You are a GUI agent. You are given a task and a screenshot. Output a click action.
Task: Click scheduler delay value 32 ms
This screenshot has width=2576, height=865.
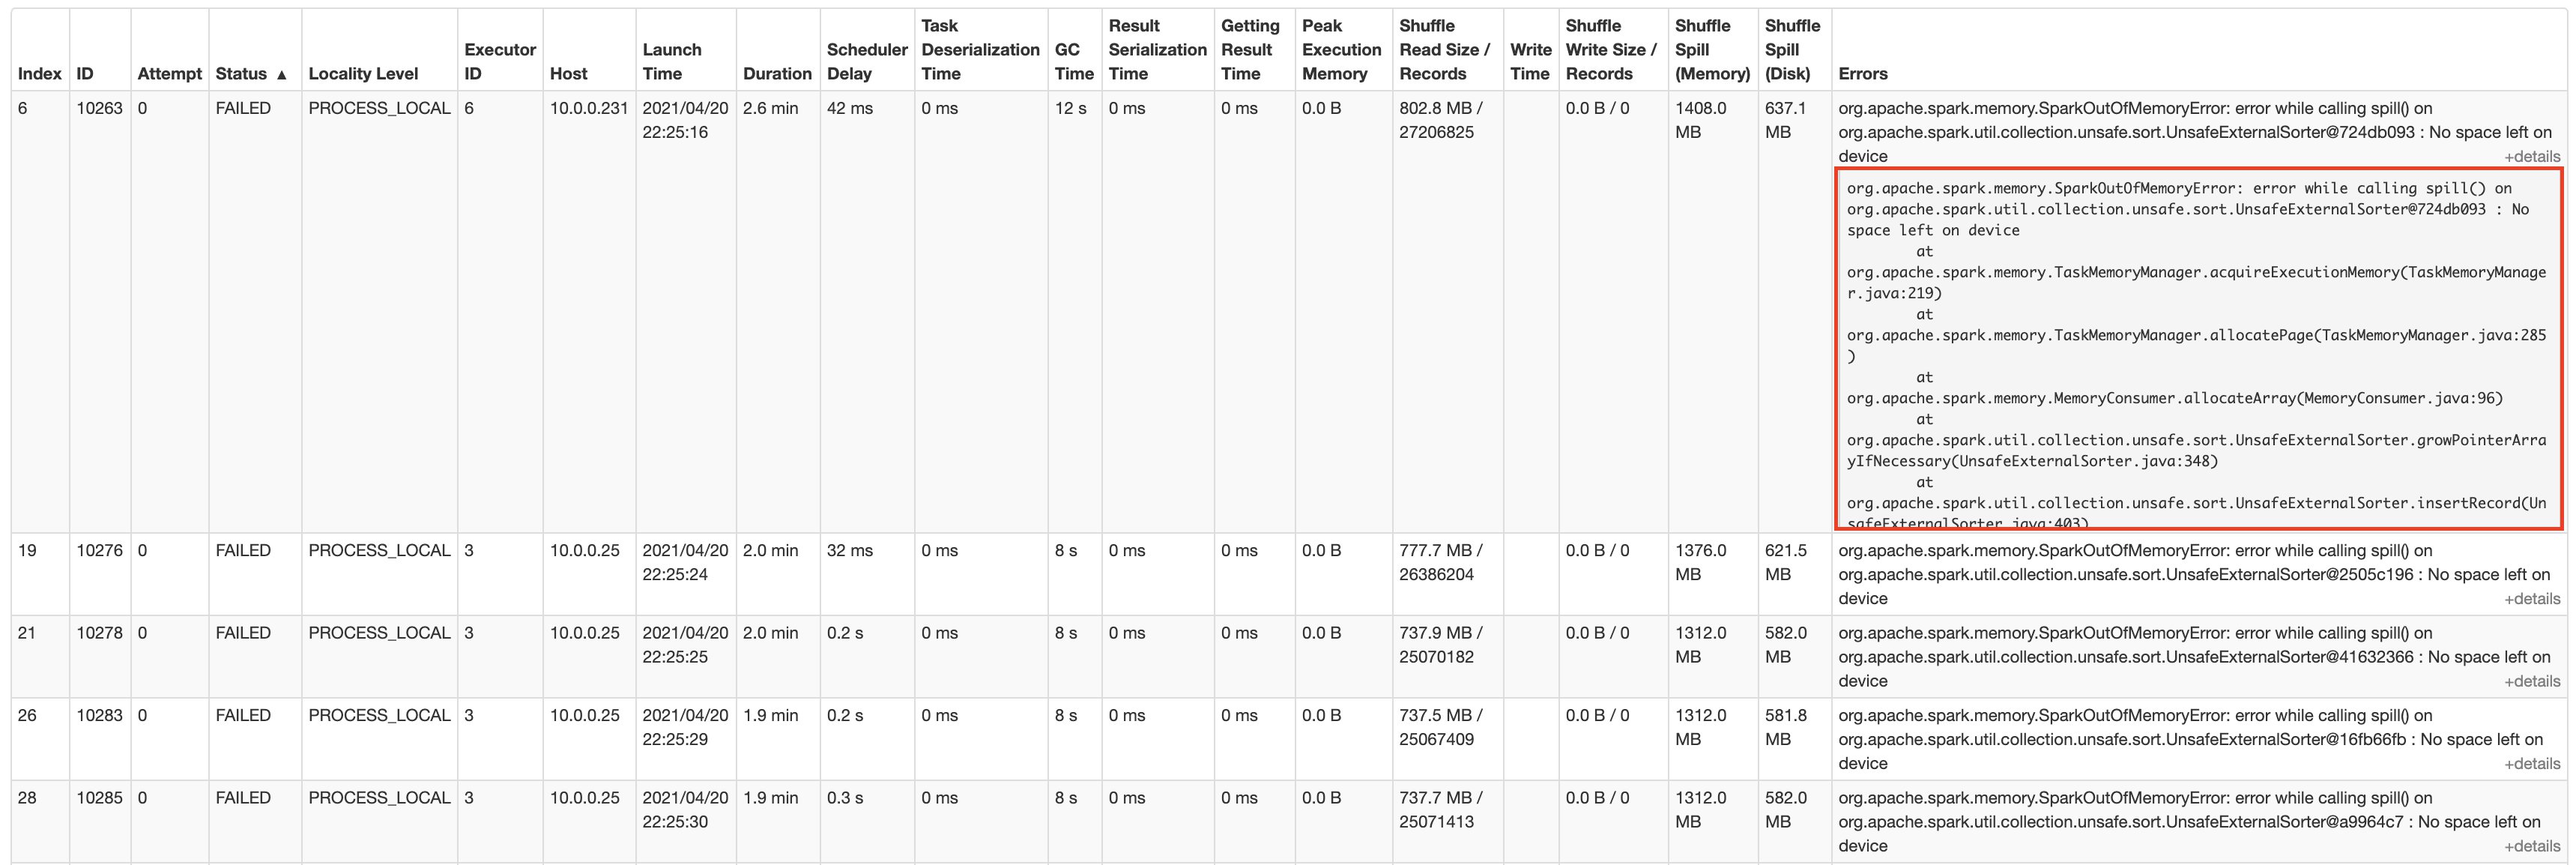849,550
